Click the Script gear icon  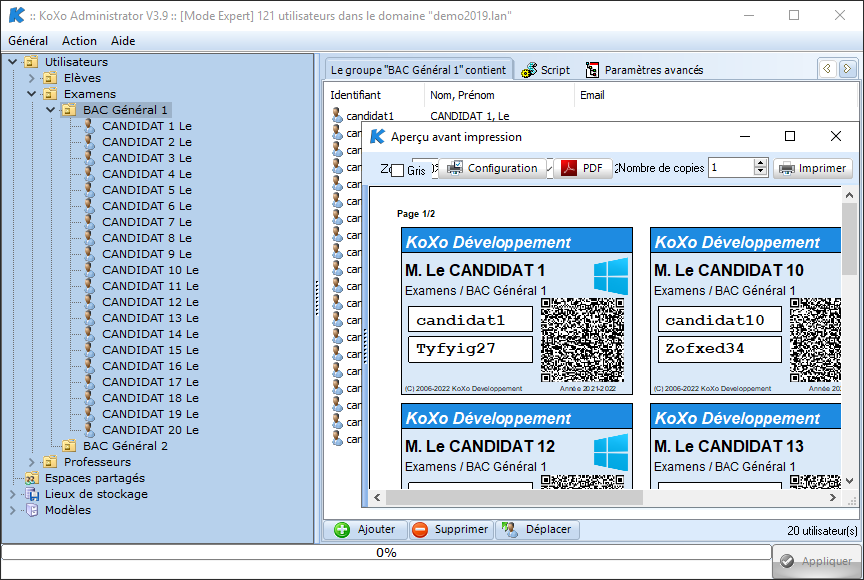(x=529, y=70)
